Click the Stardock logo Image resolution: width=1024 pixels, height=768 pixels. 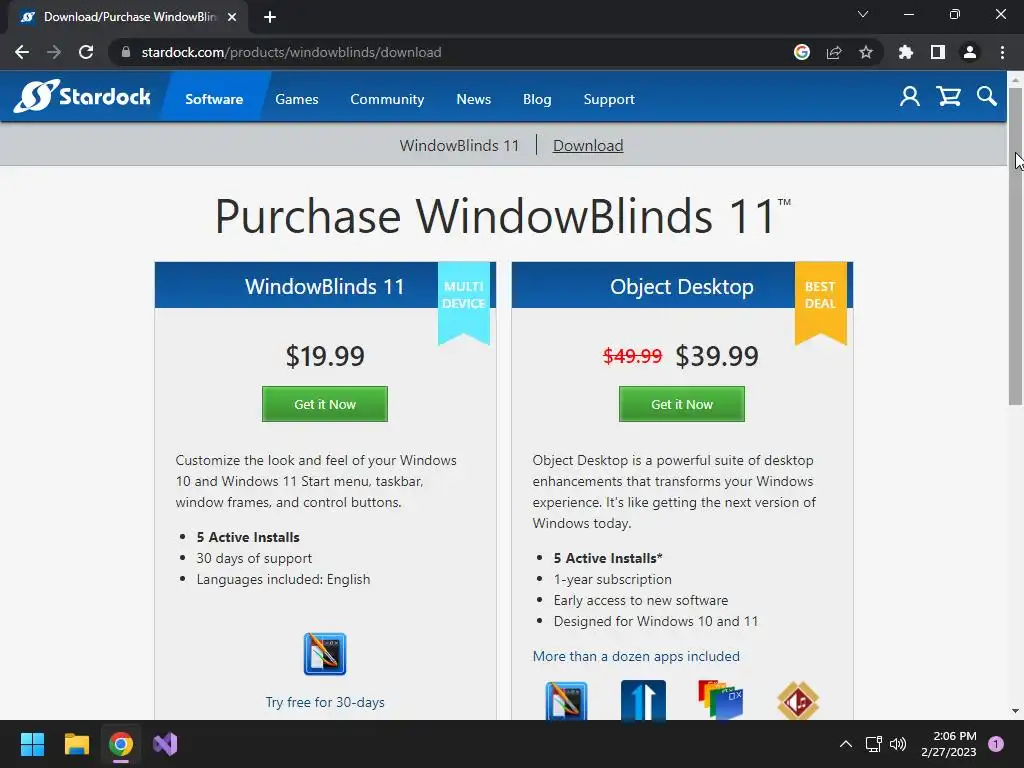(x=82, y=97)
